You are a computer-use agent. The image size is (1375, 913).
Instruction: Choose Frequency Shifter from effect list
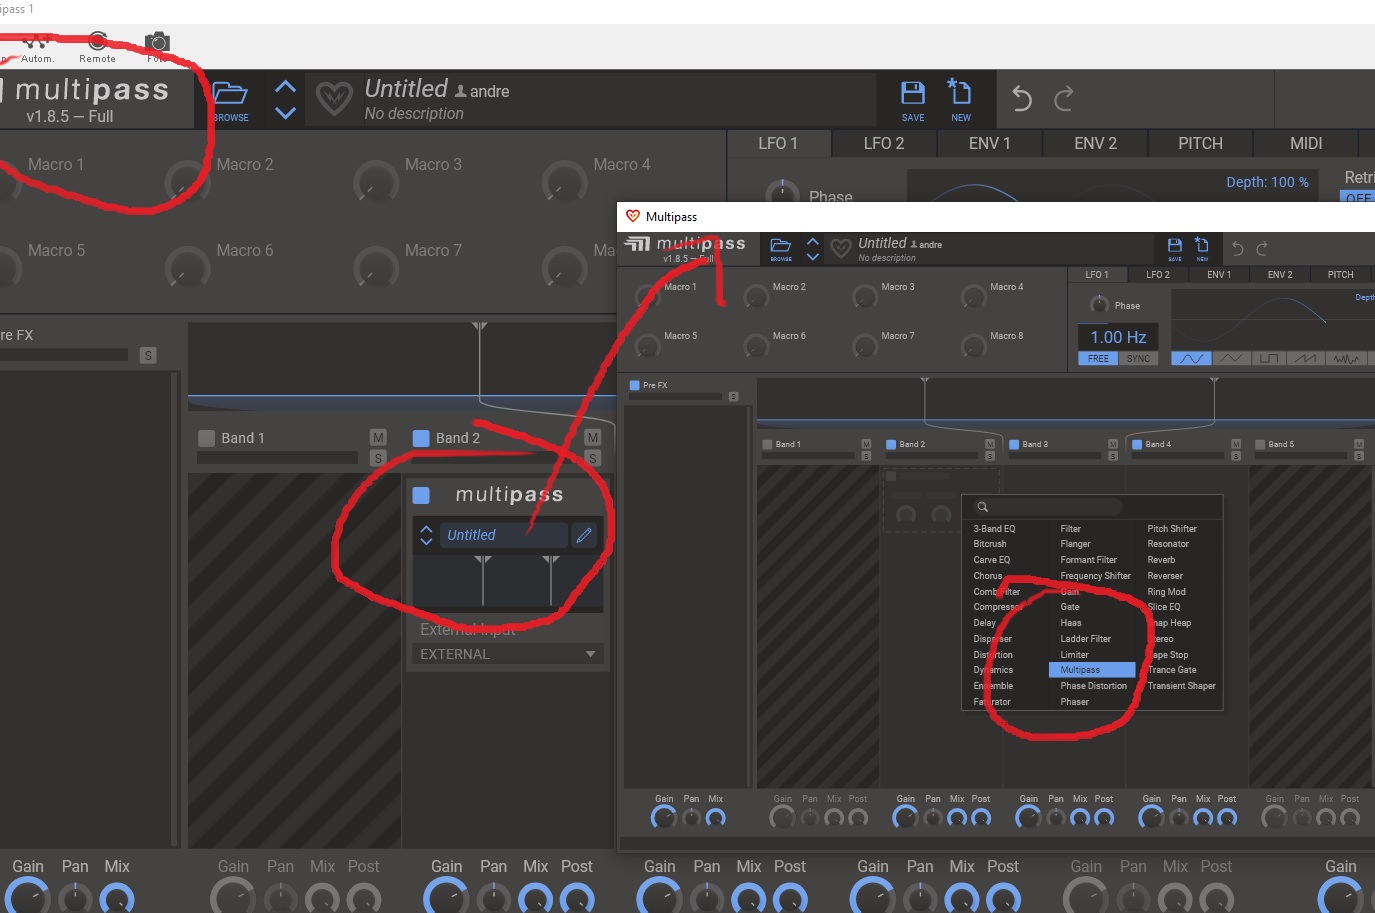[x=1095, y=576]
